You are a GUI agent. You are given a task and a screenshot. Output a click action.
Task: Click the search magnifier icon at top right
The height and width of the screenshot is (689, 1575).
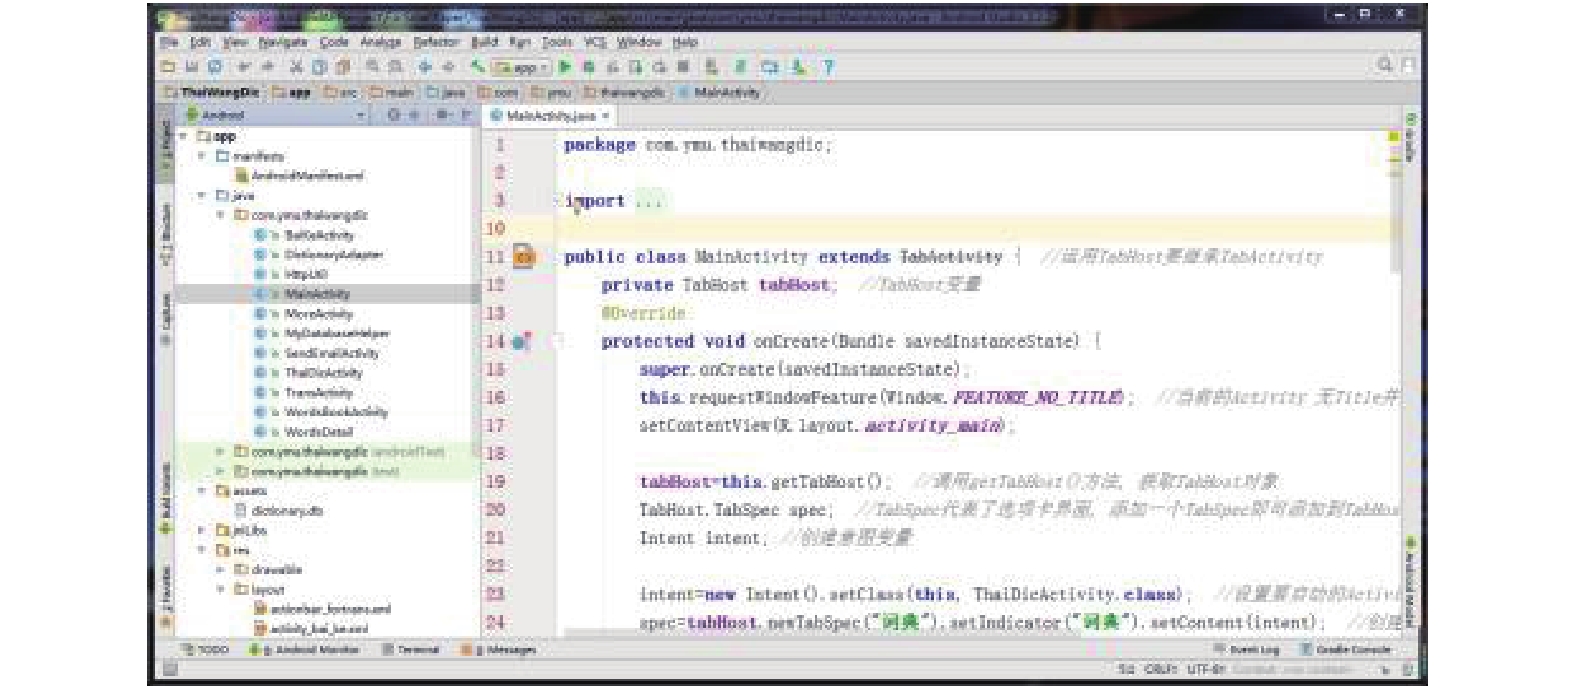[x=1385, y=65]
